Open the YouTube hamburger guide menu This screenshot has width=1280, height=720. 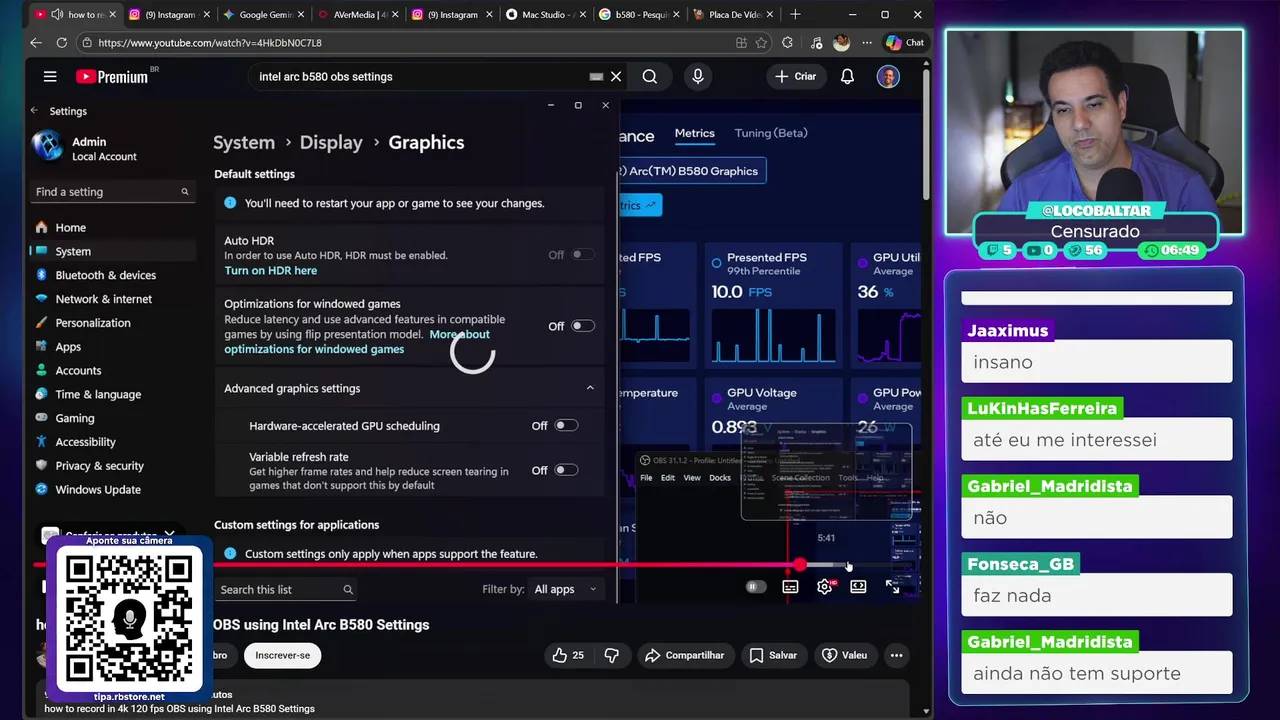50,76
